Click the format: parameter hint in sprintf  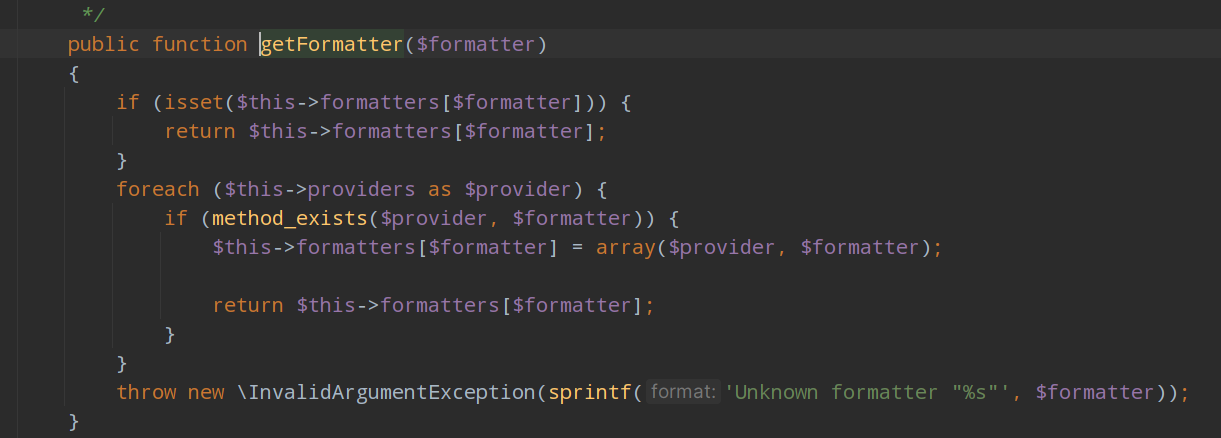point(683,393)
